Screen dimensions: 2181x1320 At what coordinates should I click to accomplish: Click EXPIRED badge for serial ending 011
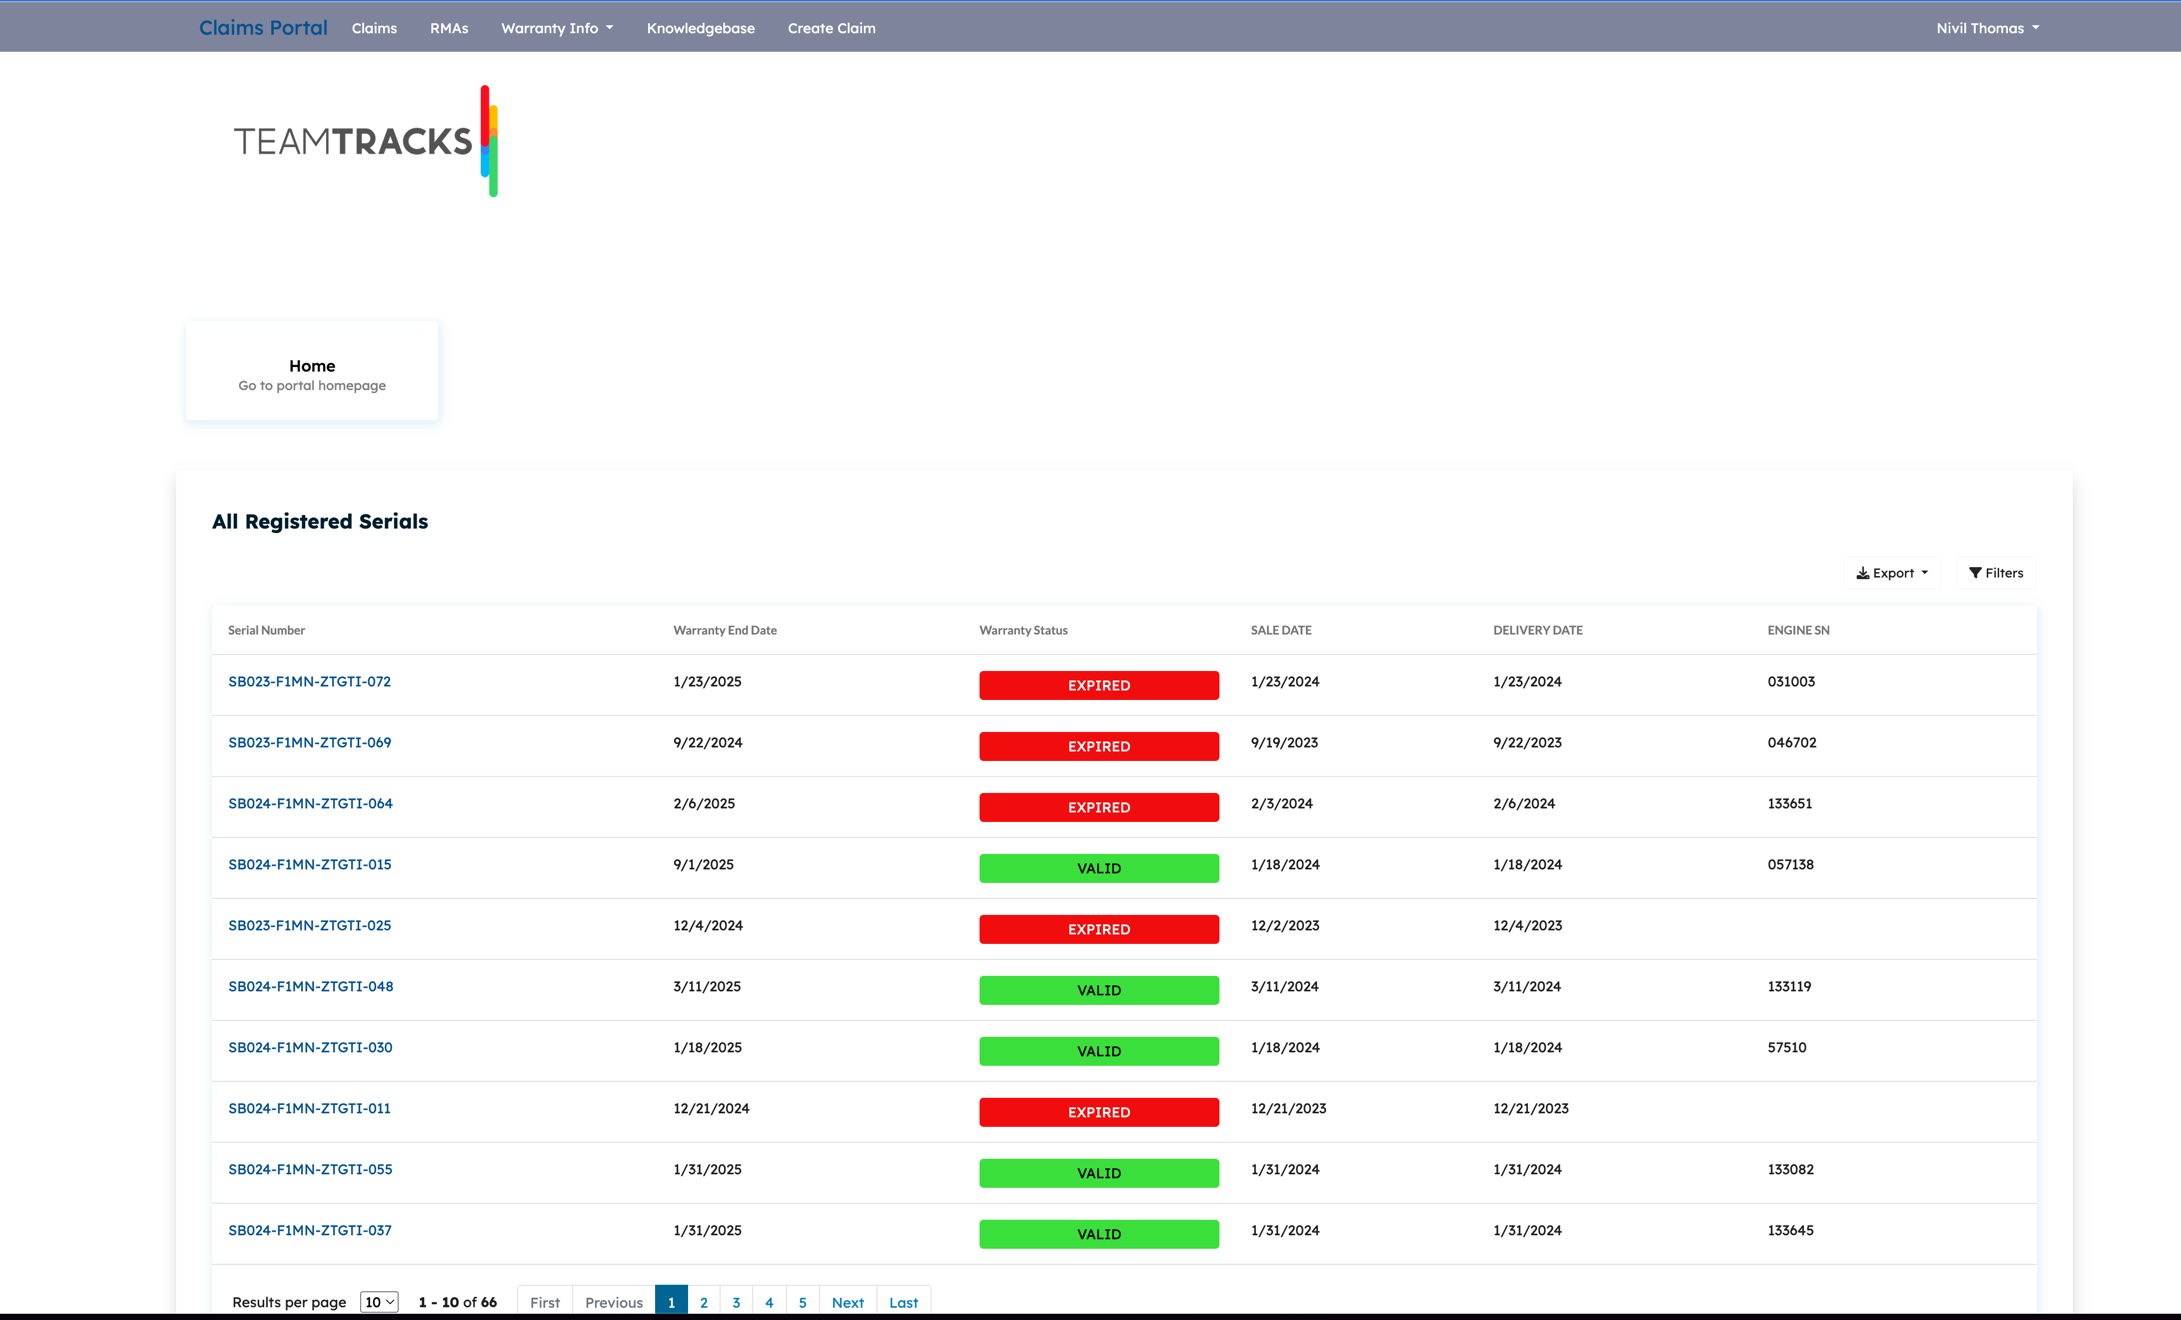(x=1099, y=1113)
